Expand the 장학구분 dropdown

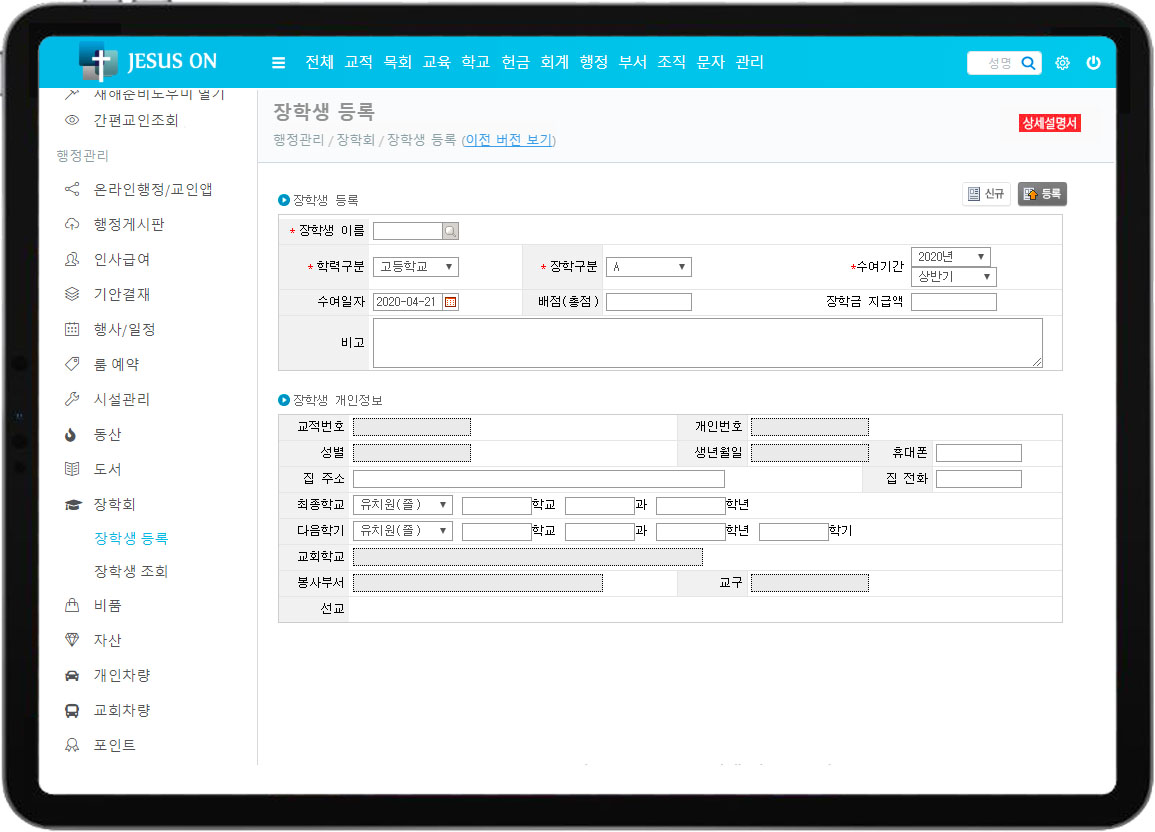(x=648, y=267)
